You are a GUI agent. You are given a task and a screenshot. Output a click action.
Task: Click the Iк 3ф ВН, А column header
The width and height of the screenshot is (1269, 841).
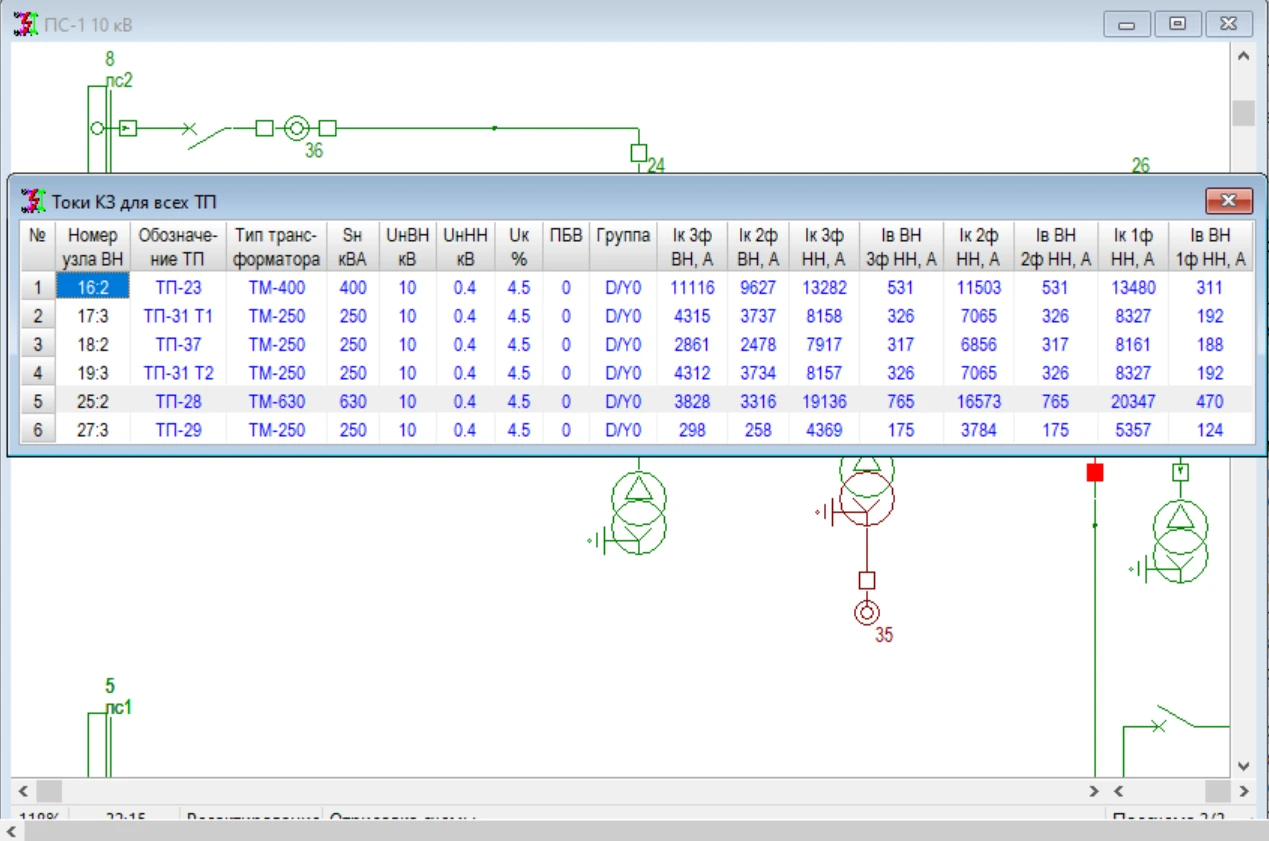click(x=691, y=247)
